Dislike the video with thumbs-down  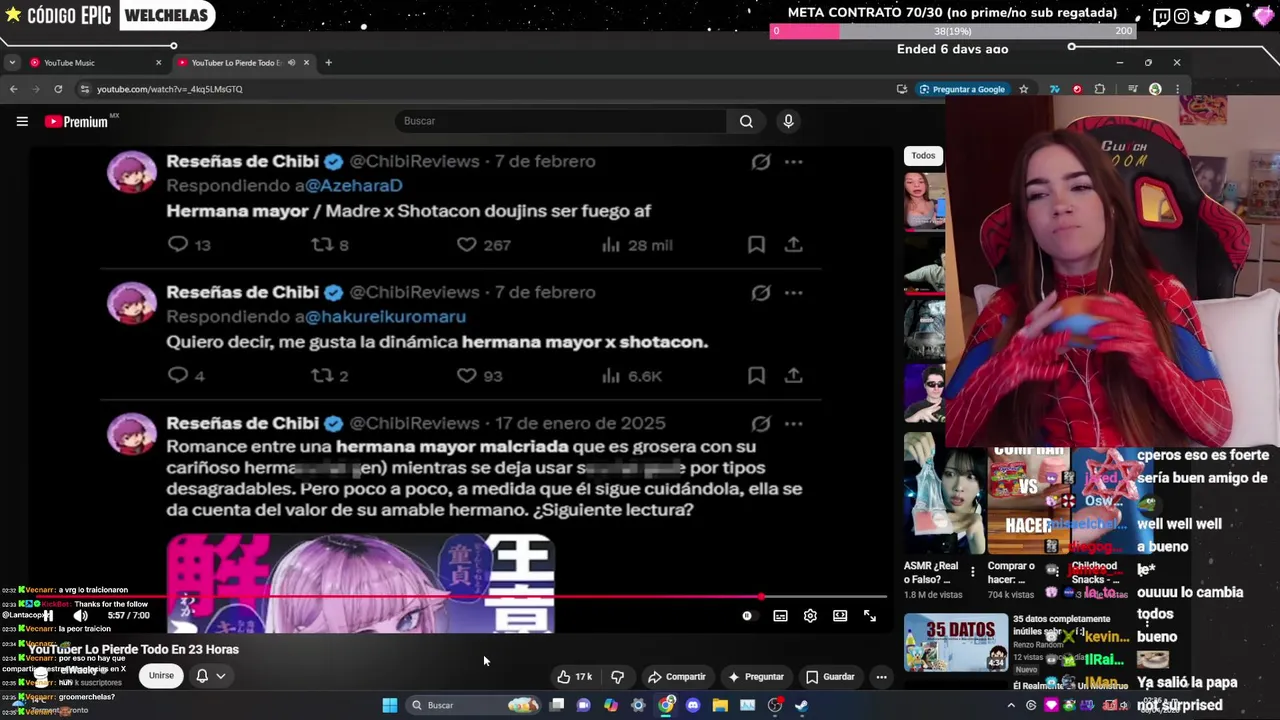pyautogui.click(x=617, y=677)
